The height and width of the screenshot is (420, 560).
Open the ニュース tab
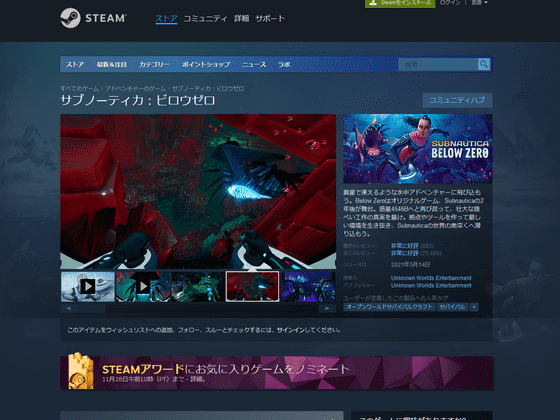point(254,65)
